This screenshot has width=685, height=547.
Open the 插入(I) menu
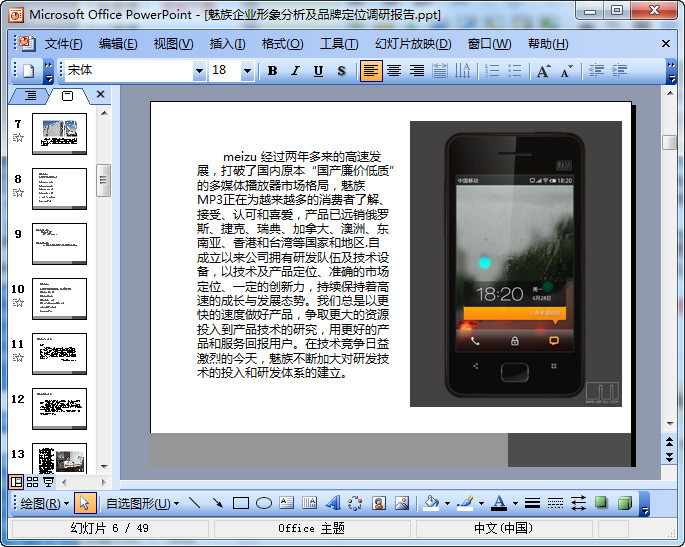pos(227,44)
